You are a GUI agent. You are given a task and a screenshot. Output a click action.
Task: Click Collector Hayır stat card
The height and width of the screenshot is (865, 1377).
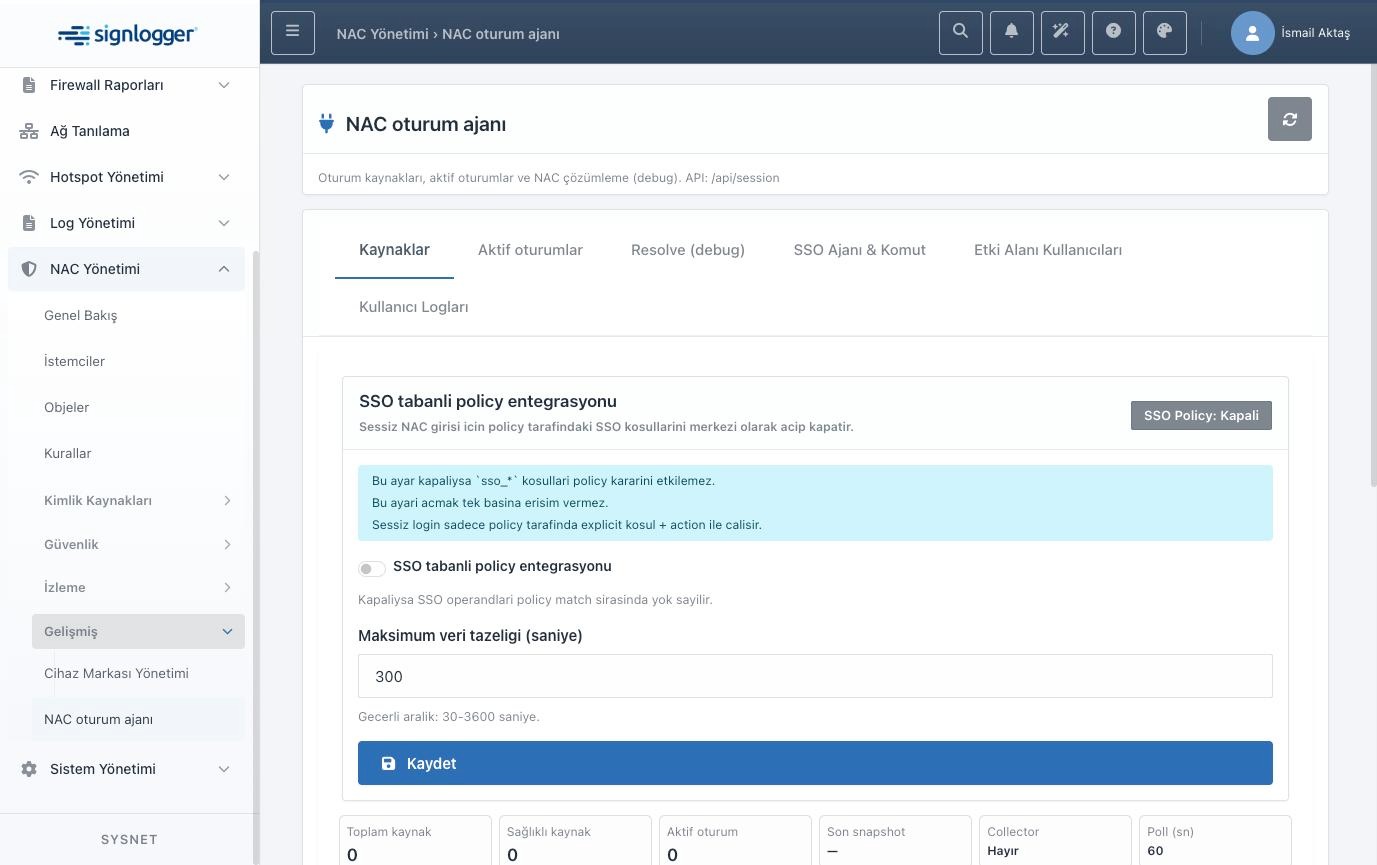(1055, 841)
